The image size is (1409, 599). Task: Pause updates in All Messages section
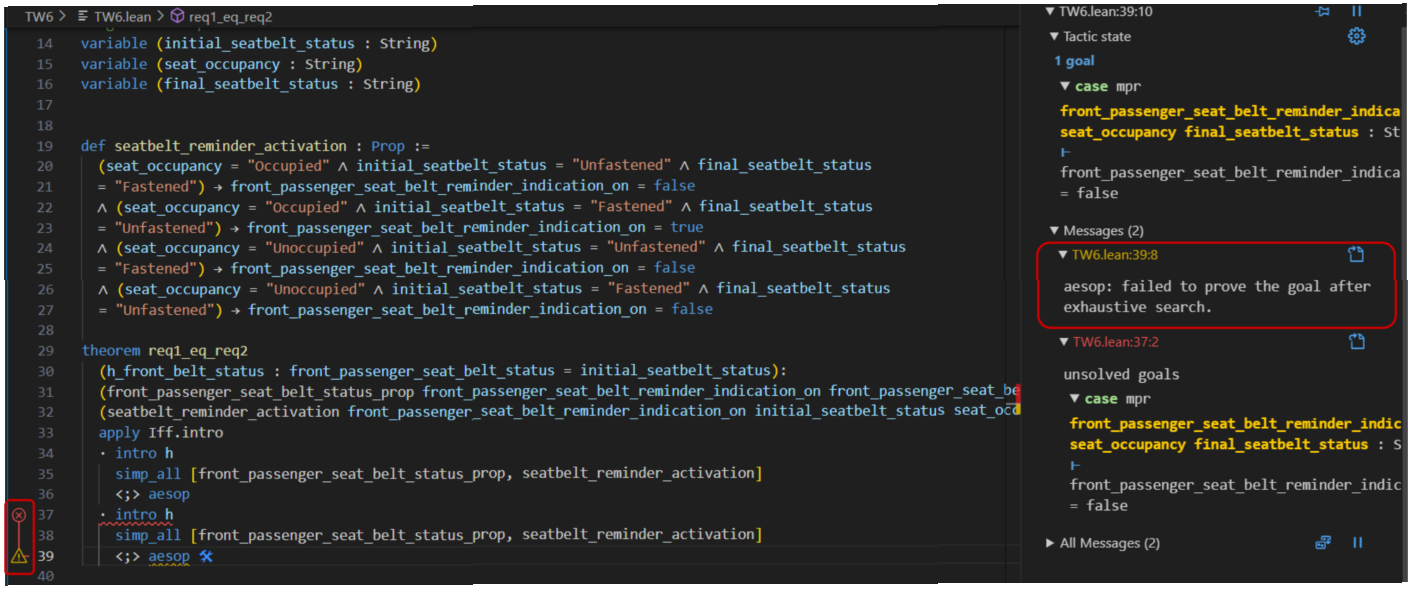(x=1357, y=543)
